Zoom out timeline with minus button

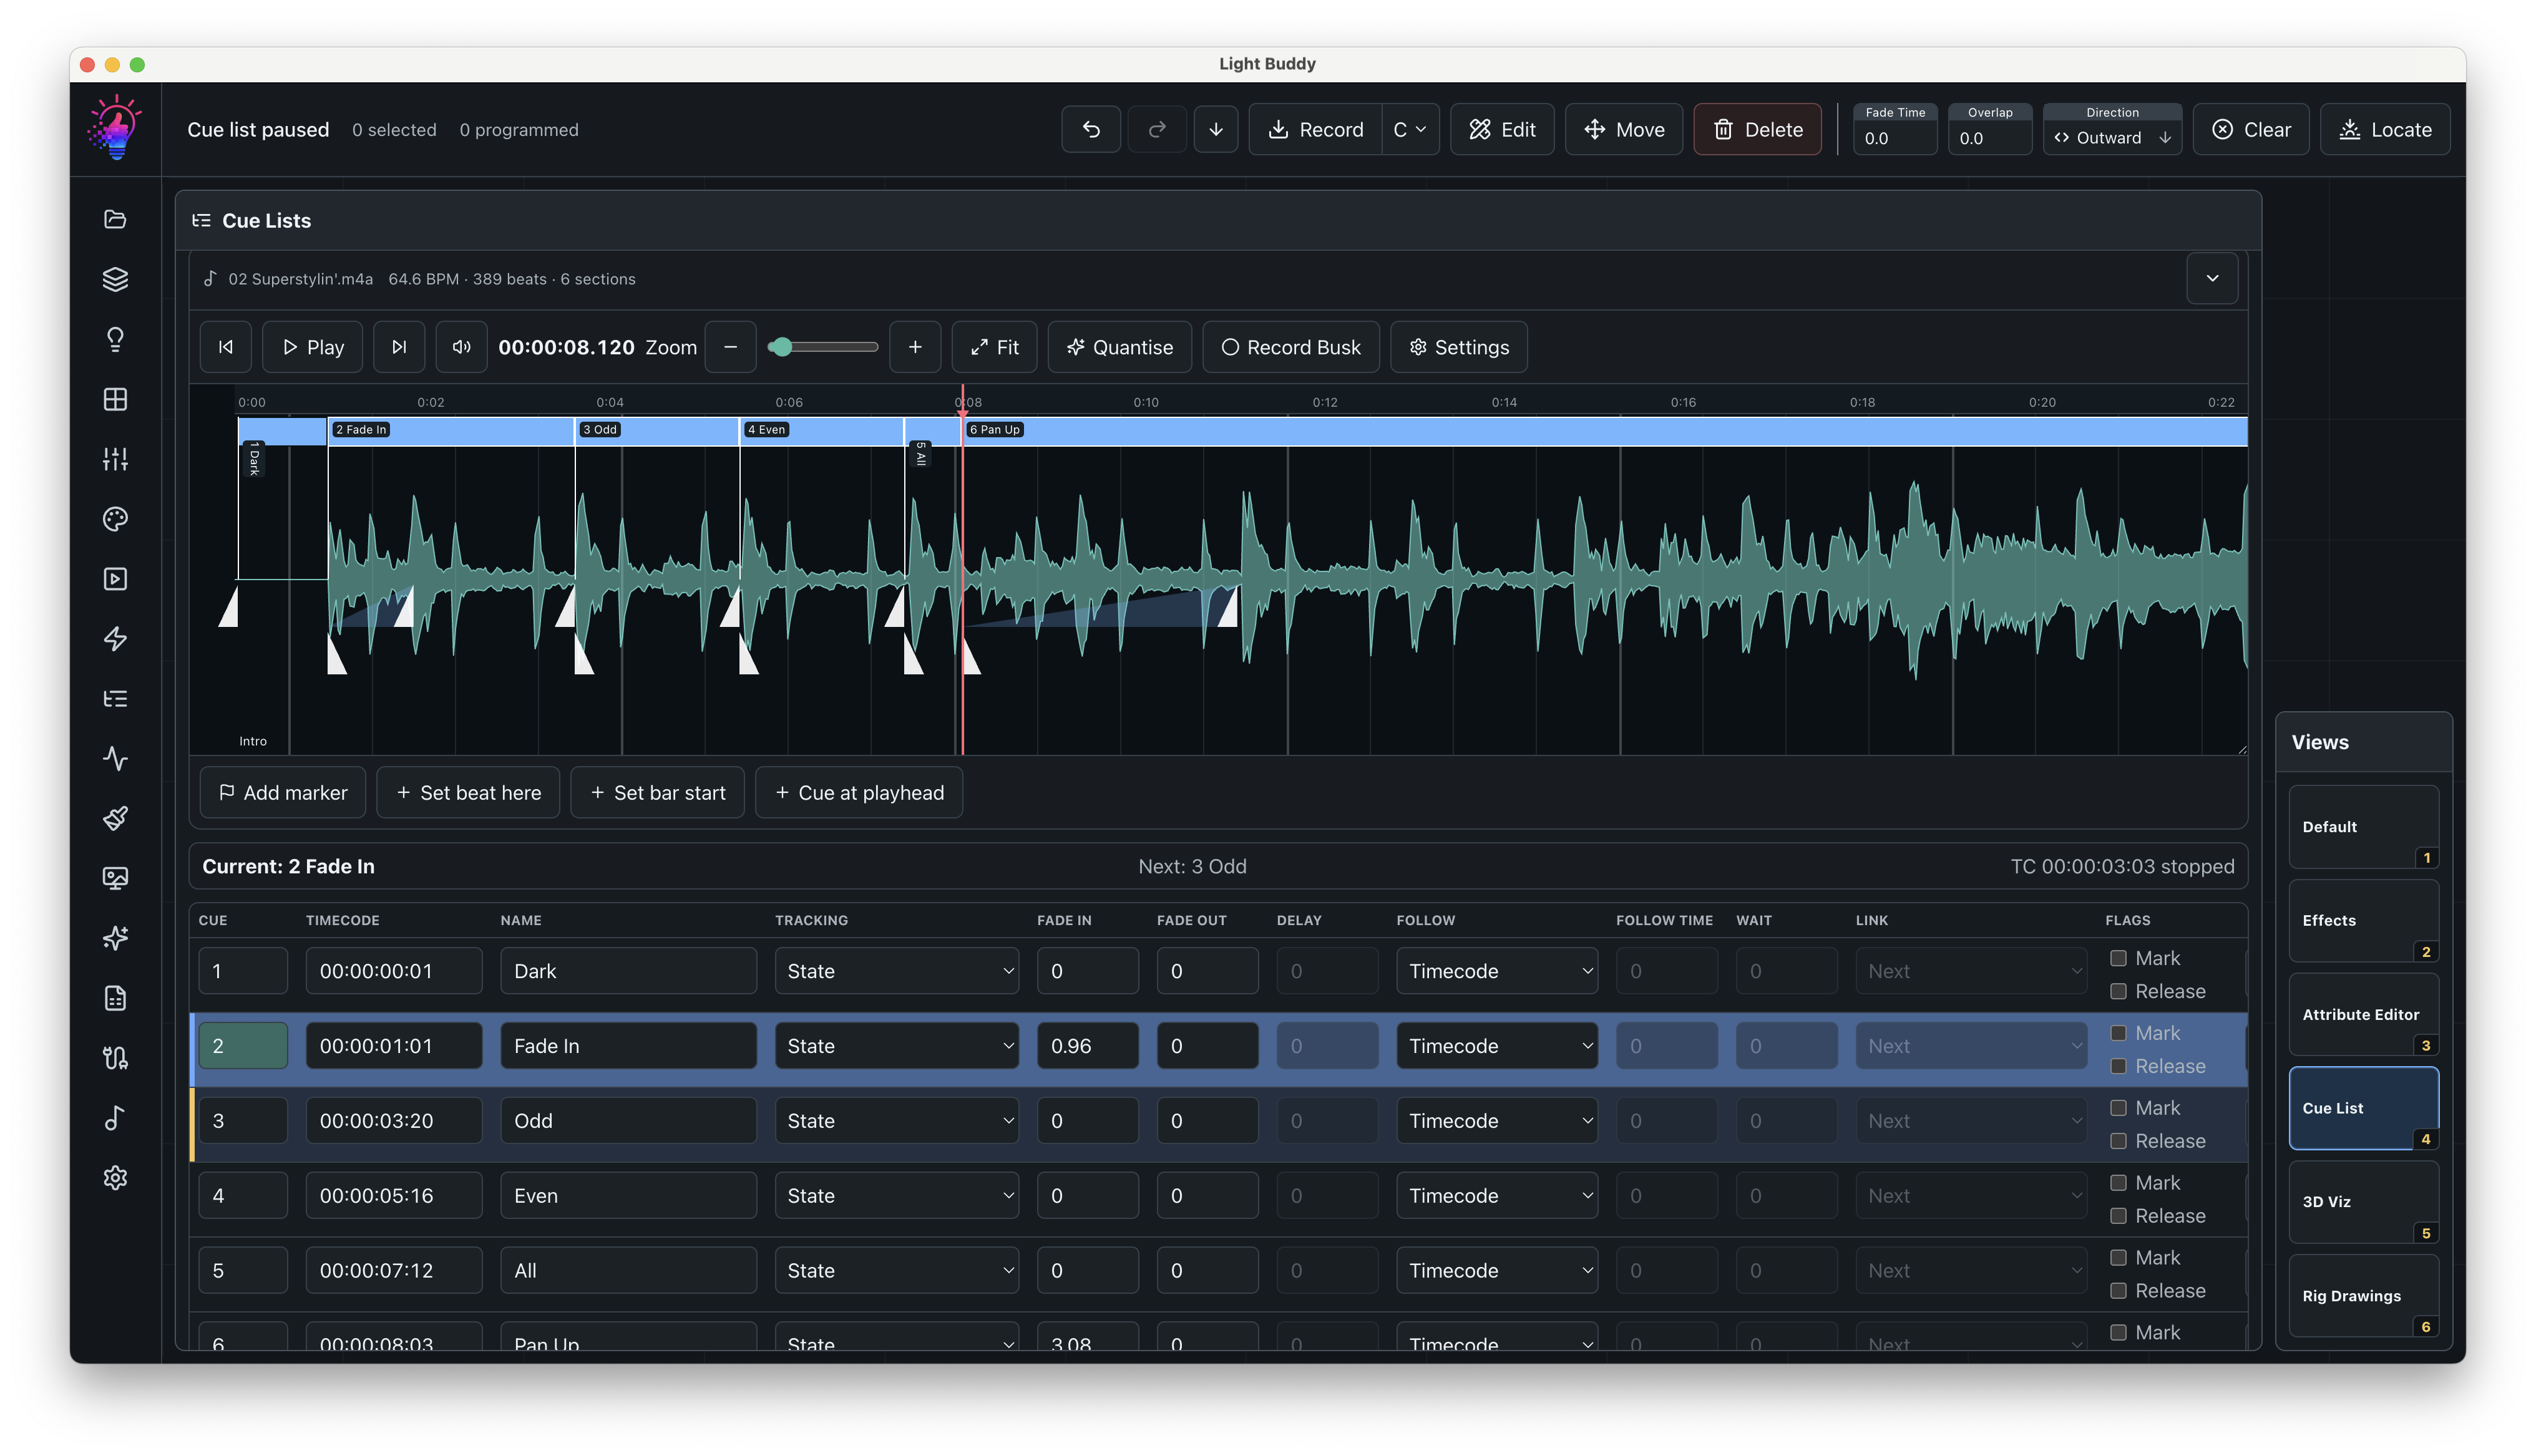(730, 347)
